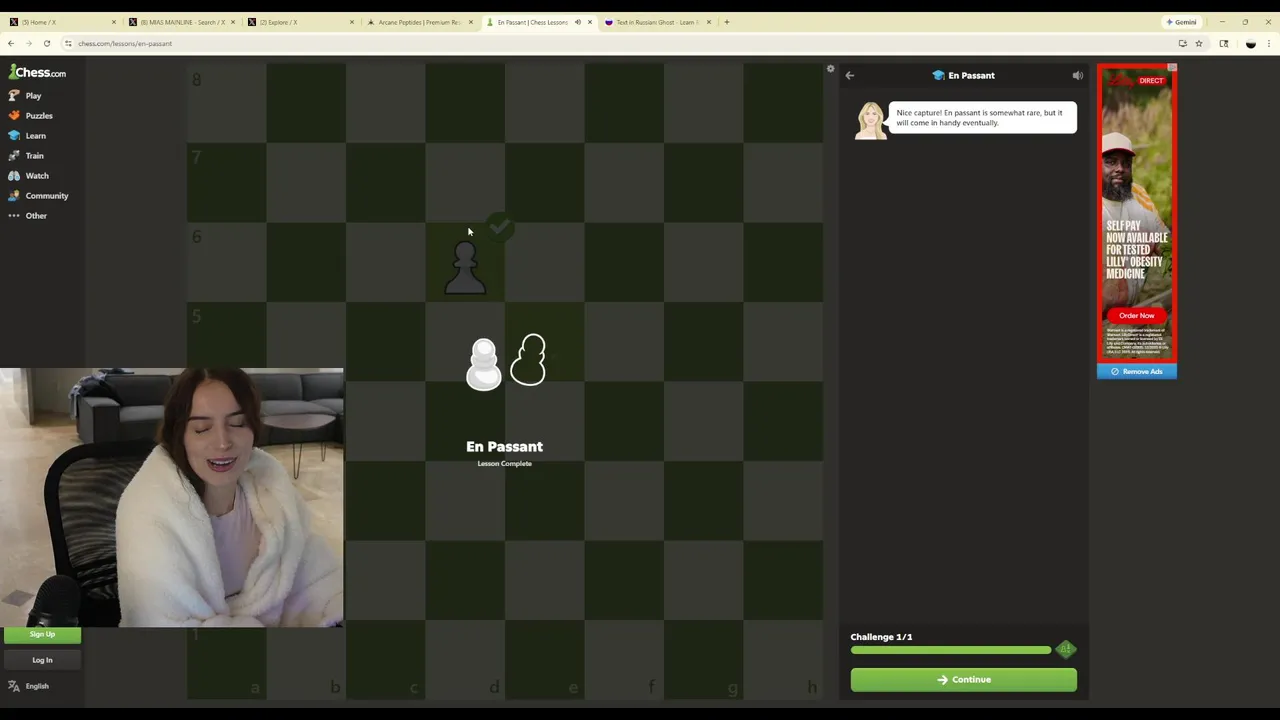1280x720 pixels.
Task: Open board settings gear icon
Action: (830, 69)
